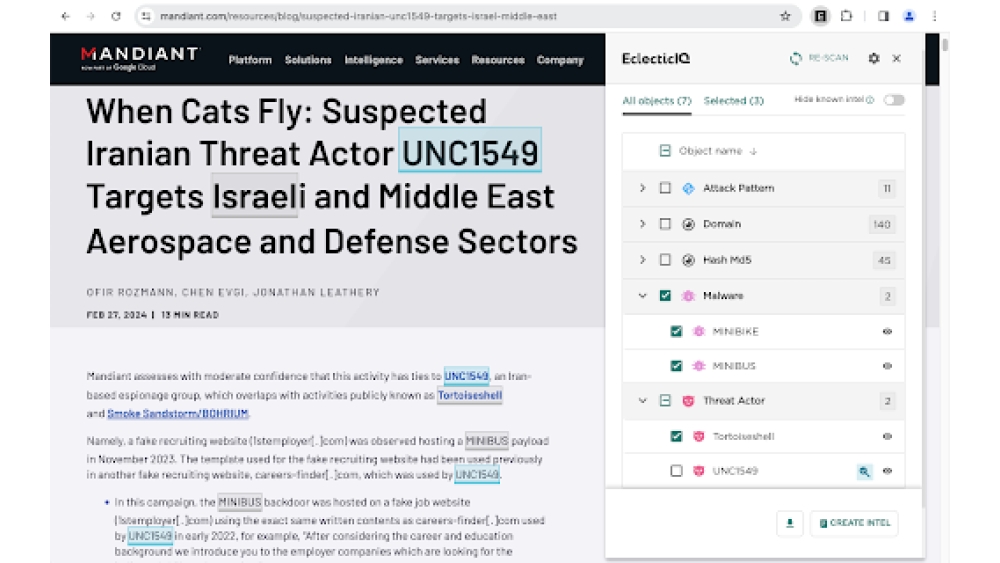Open the Resources menu
The height and width of the screenshot is (563, 1000).
point(498,60)
